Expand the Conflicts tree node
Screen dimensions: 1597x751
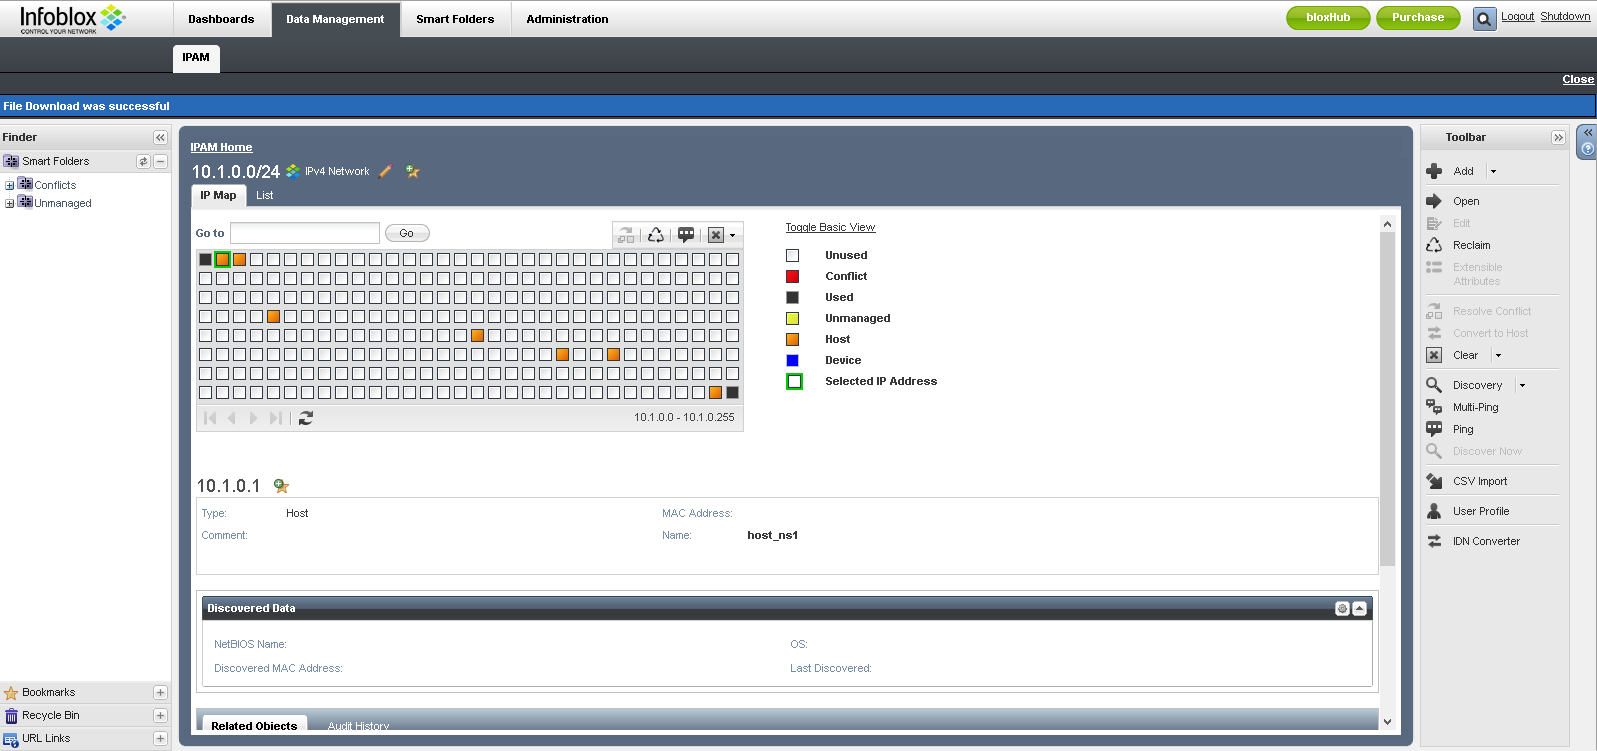pos(9,185)
